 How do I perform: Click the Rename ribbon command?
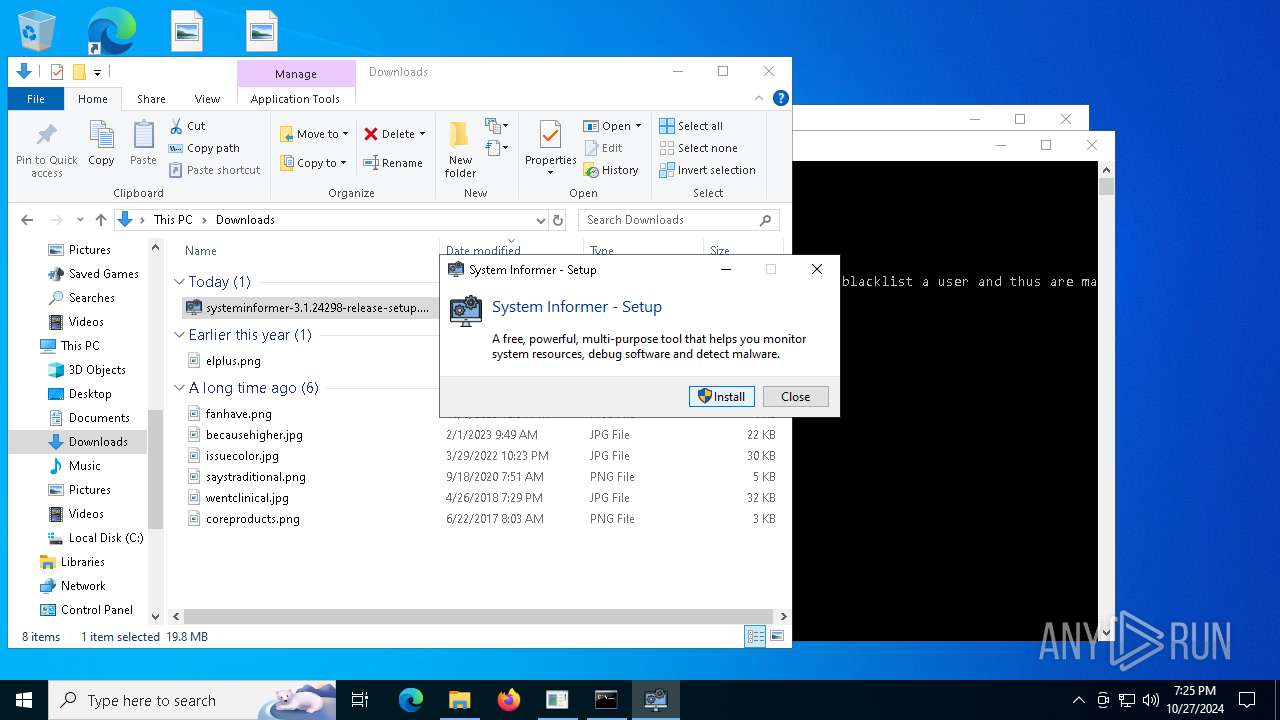pyautogui.click(x=393, y=163)
